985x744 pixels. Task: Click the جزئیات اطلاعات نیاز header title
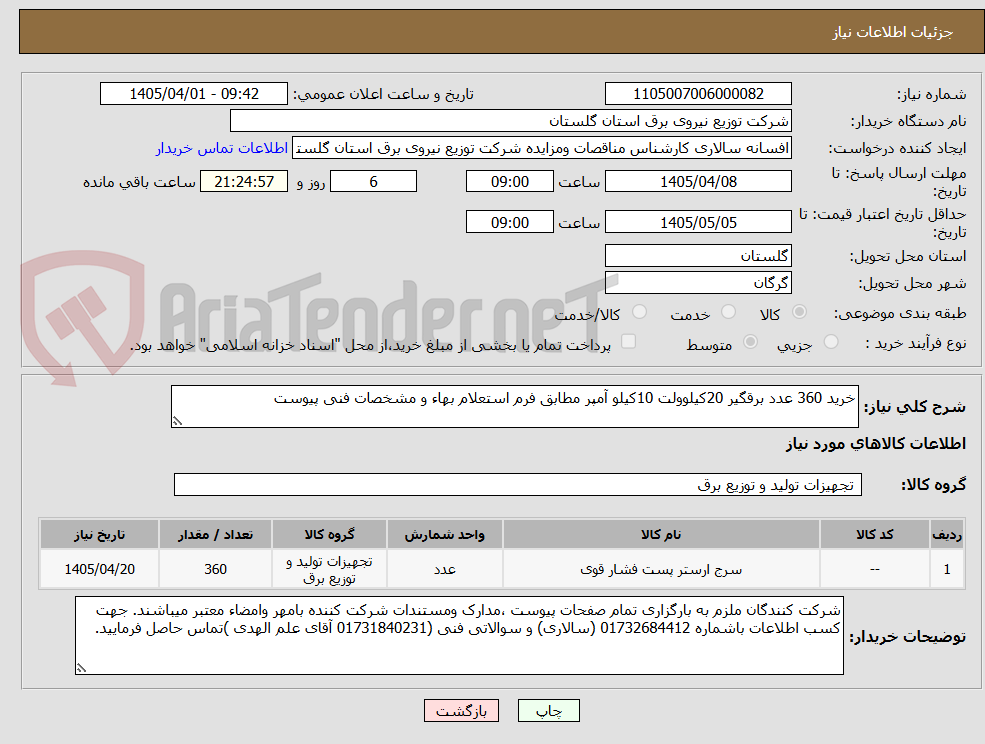point(893,32)
